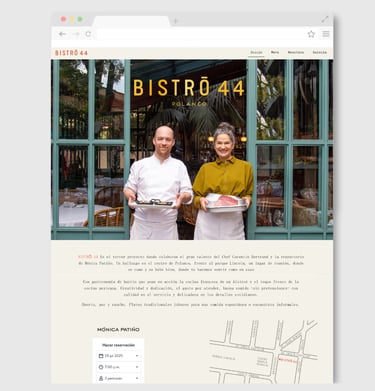Minimize window with yellow button
Viewport: 375px width, 391px height.
(72, 19)
